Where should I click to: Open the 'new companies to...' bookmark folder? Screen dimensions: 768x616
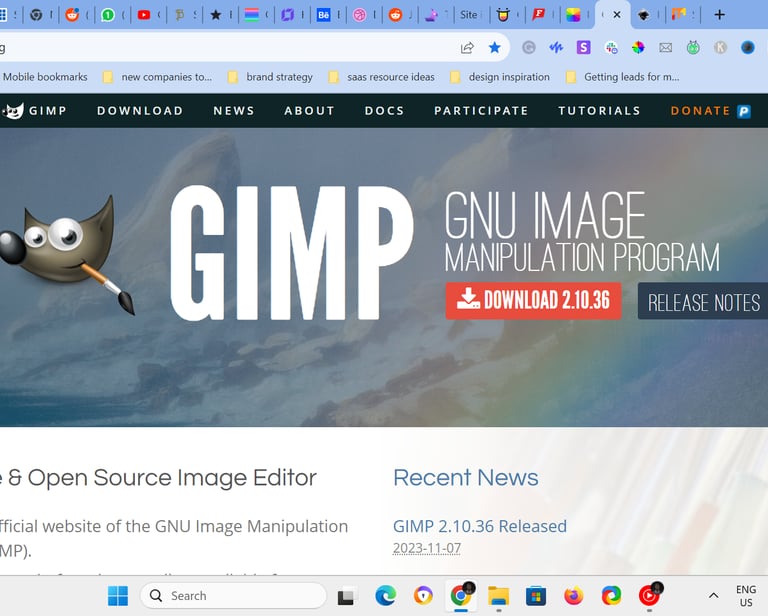point(158,77)
